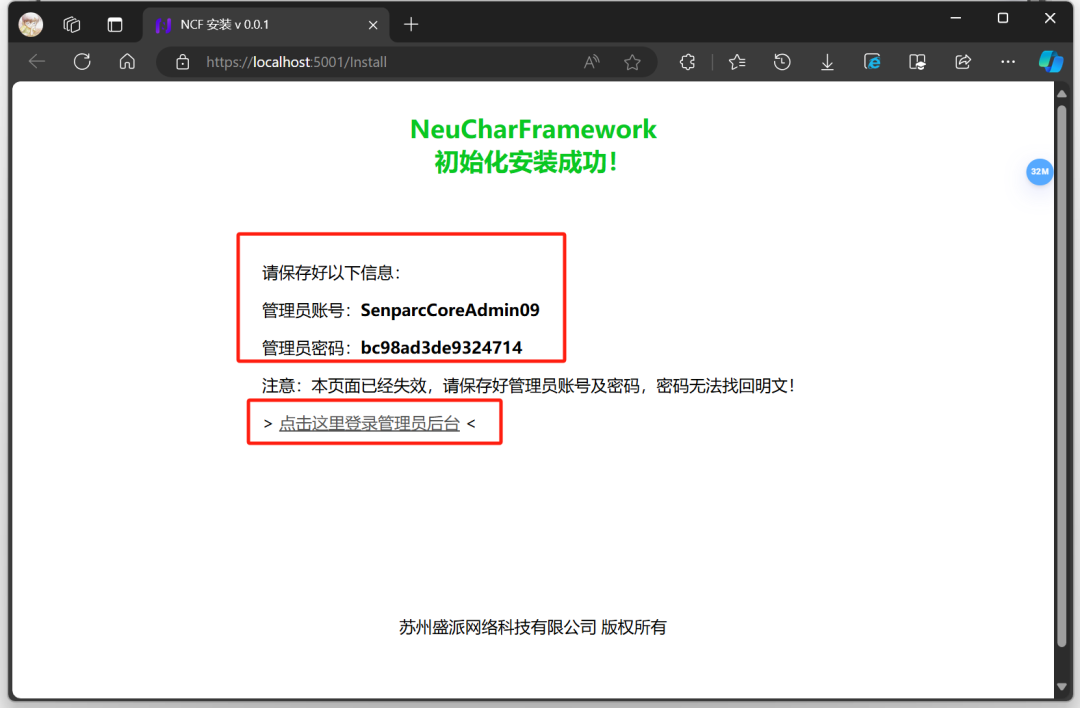1080x708 pixels.
Task: View site information lock icon
Action: (x=183, y=62)
